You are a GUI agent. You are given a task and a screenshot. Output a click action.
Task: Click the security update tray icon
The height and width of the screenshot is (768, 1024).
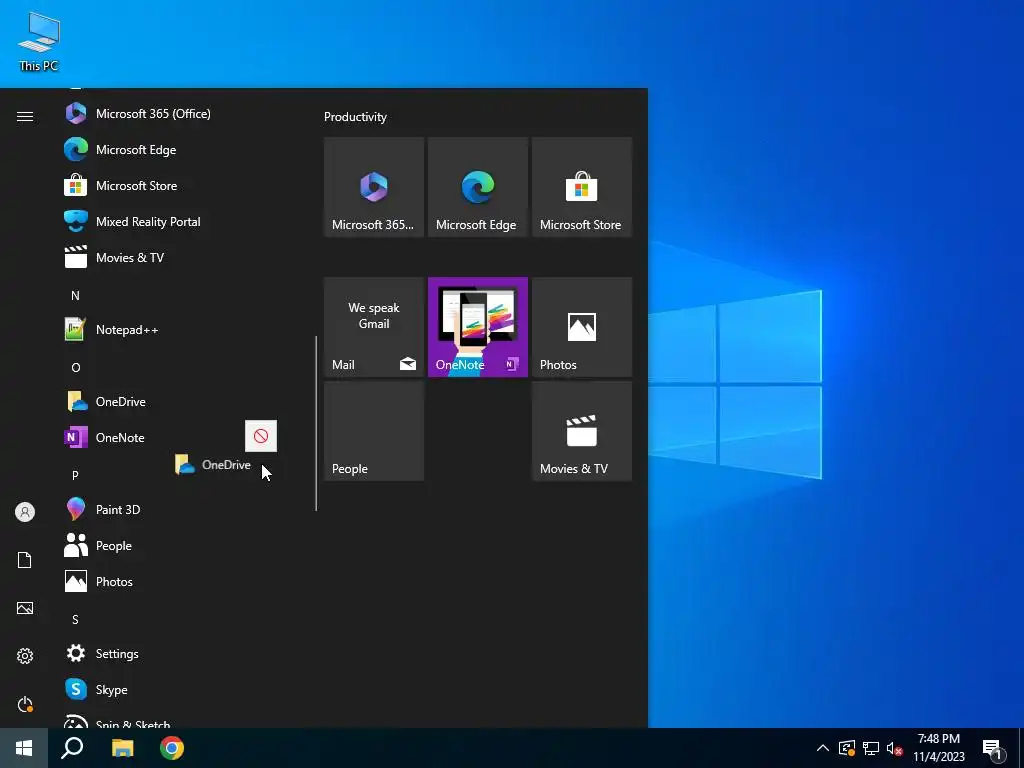coord(846,748)
